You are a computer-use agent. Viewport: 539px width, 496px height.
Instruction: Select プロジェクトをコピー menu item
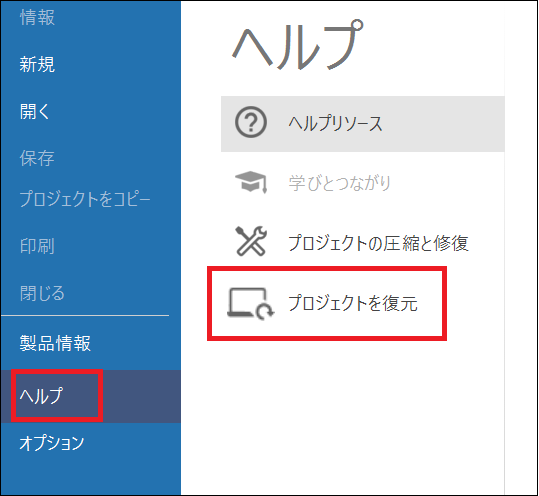pos(85,199)
